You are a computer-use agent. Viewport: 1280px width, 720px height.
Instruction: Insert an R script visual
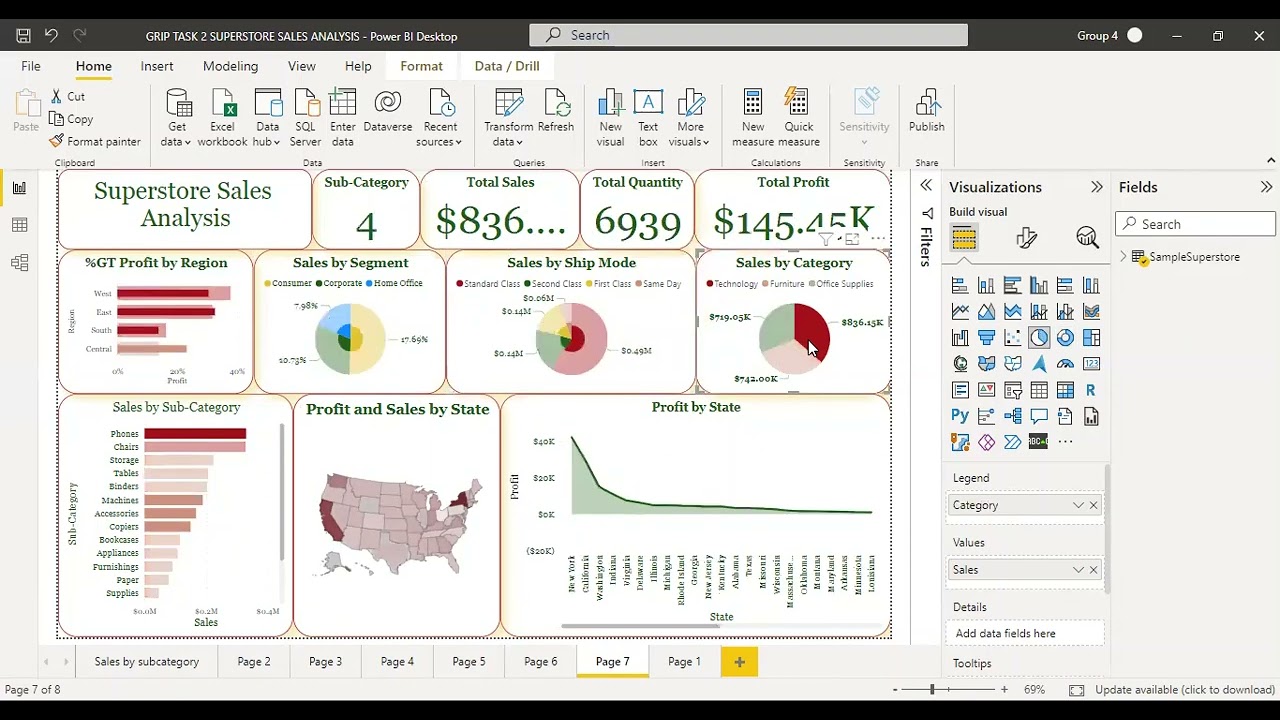pyautogui.click(x=1091, y=390)
